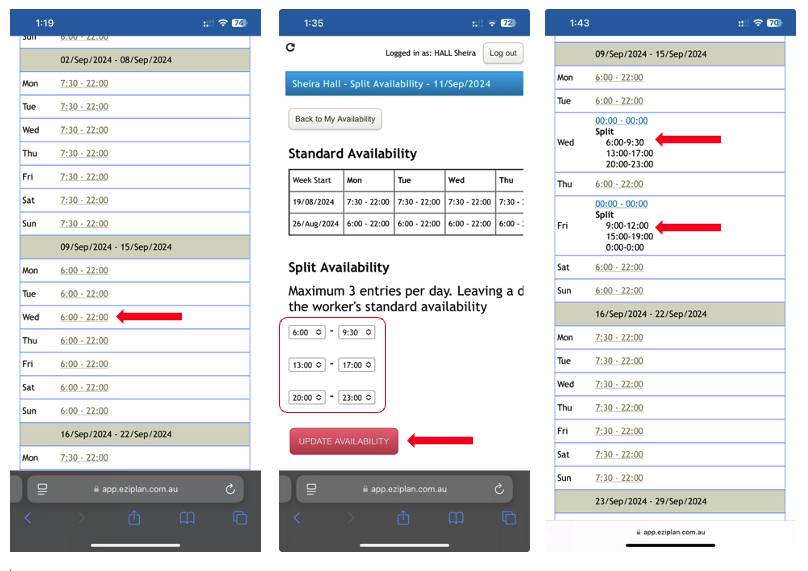
Task: Tap the Safari share icon in the left phone
Action: [134, 517]
